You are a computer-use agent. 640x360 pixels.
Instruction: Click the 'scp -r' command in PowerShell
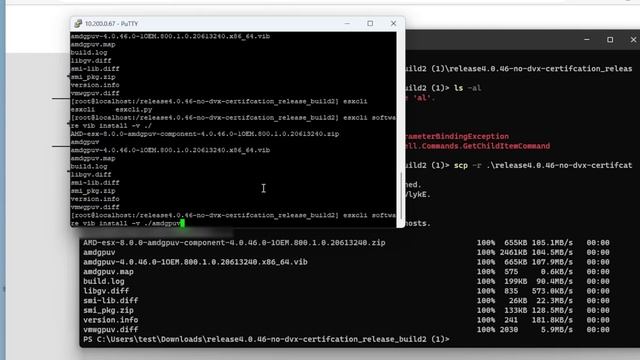pos(468,165)
